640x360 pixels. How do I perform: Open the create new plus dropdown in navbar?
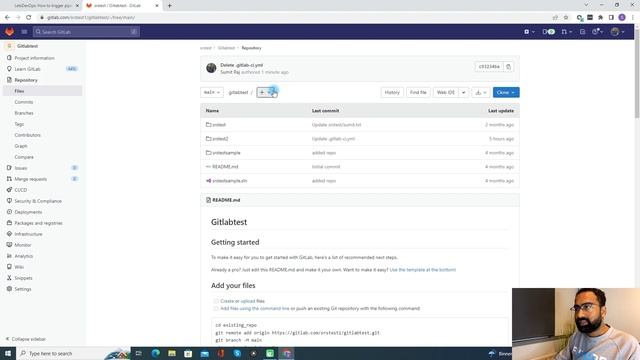pos(529,31)
